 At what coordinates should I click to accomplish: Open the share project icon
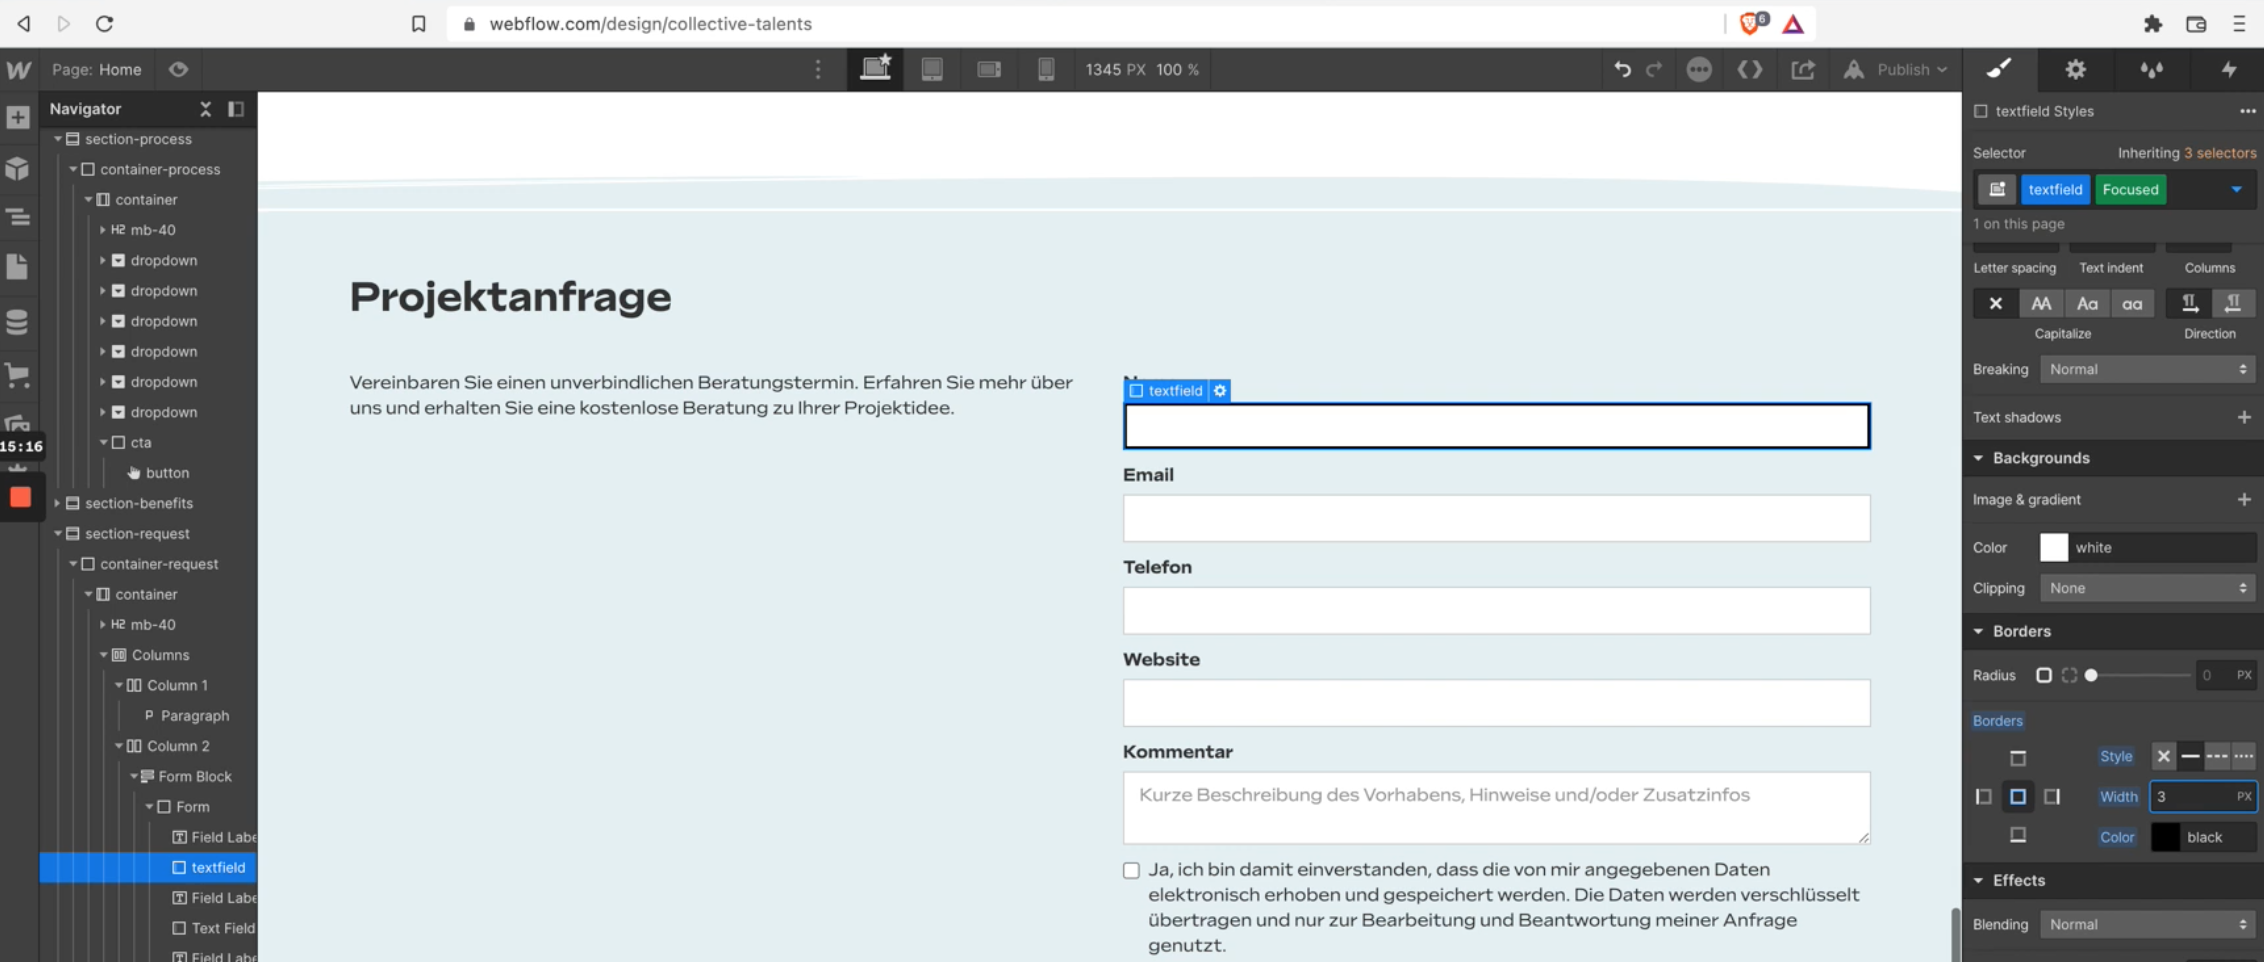pos(1803,69)
